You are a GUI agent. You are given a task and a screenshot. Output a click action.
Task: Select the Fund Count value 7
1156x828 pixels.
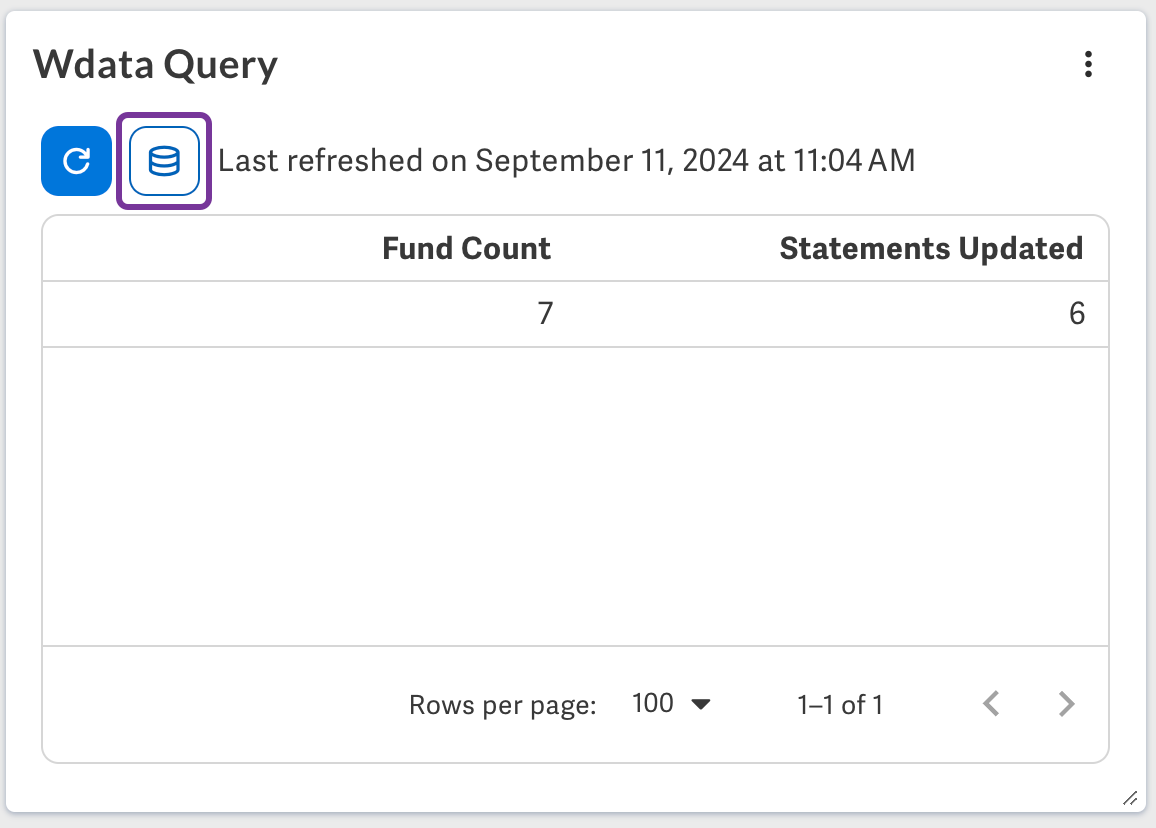pyautogui.click(x=545, y=313)
